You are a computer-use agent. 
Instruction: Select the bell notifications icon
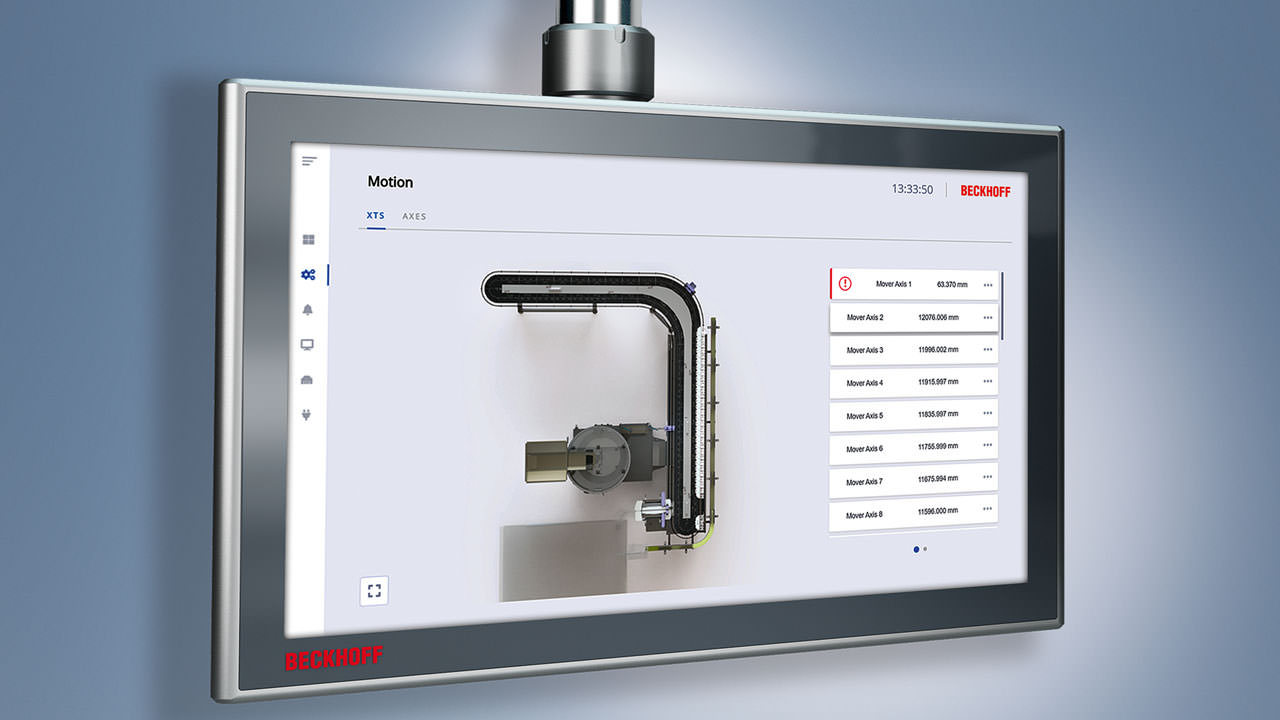click(308, 309)
